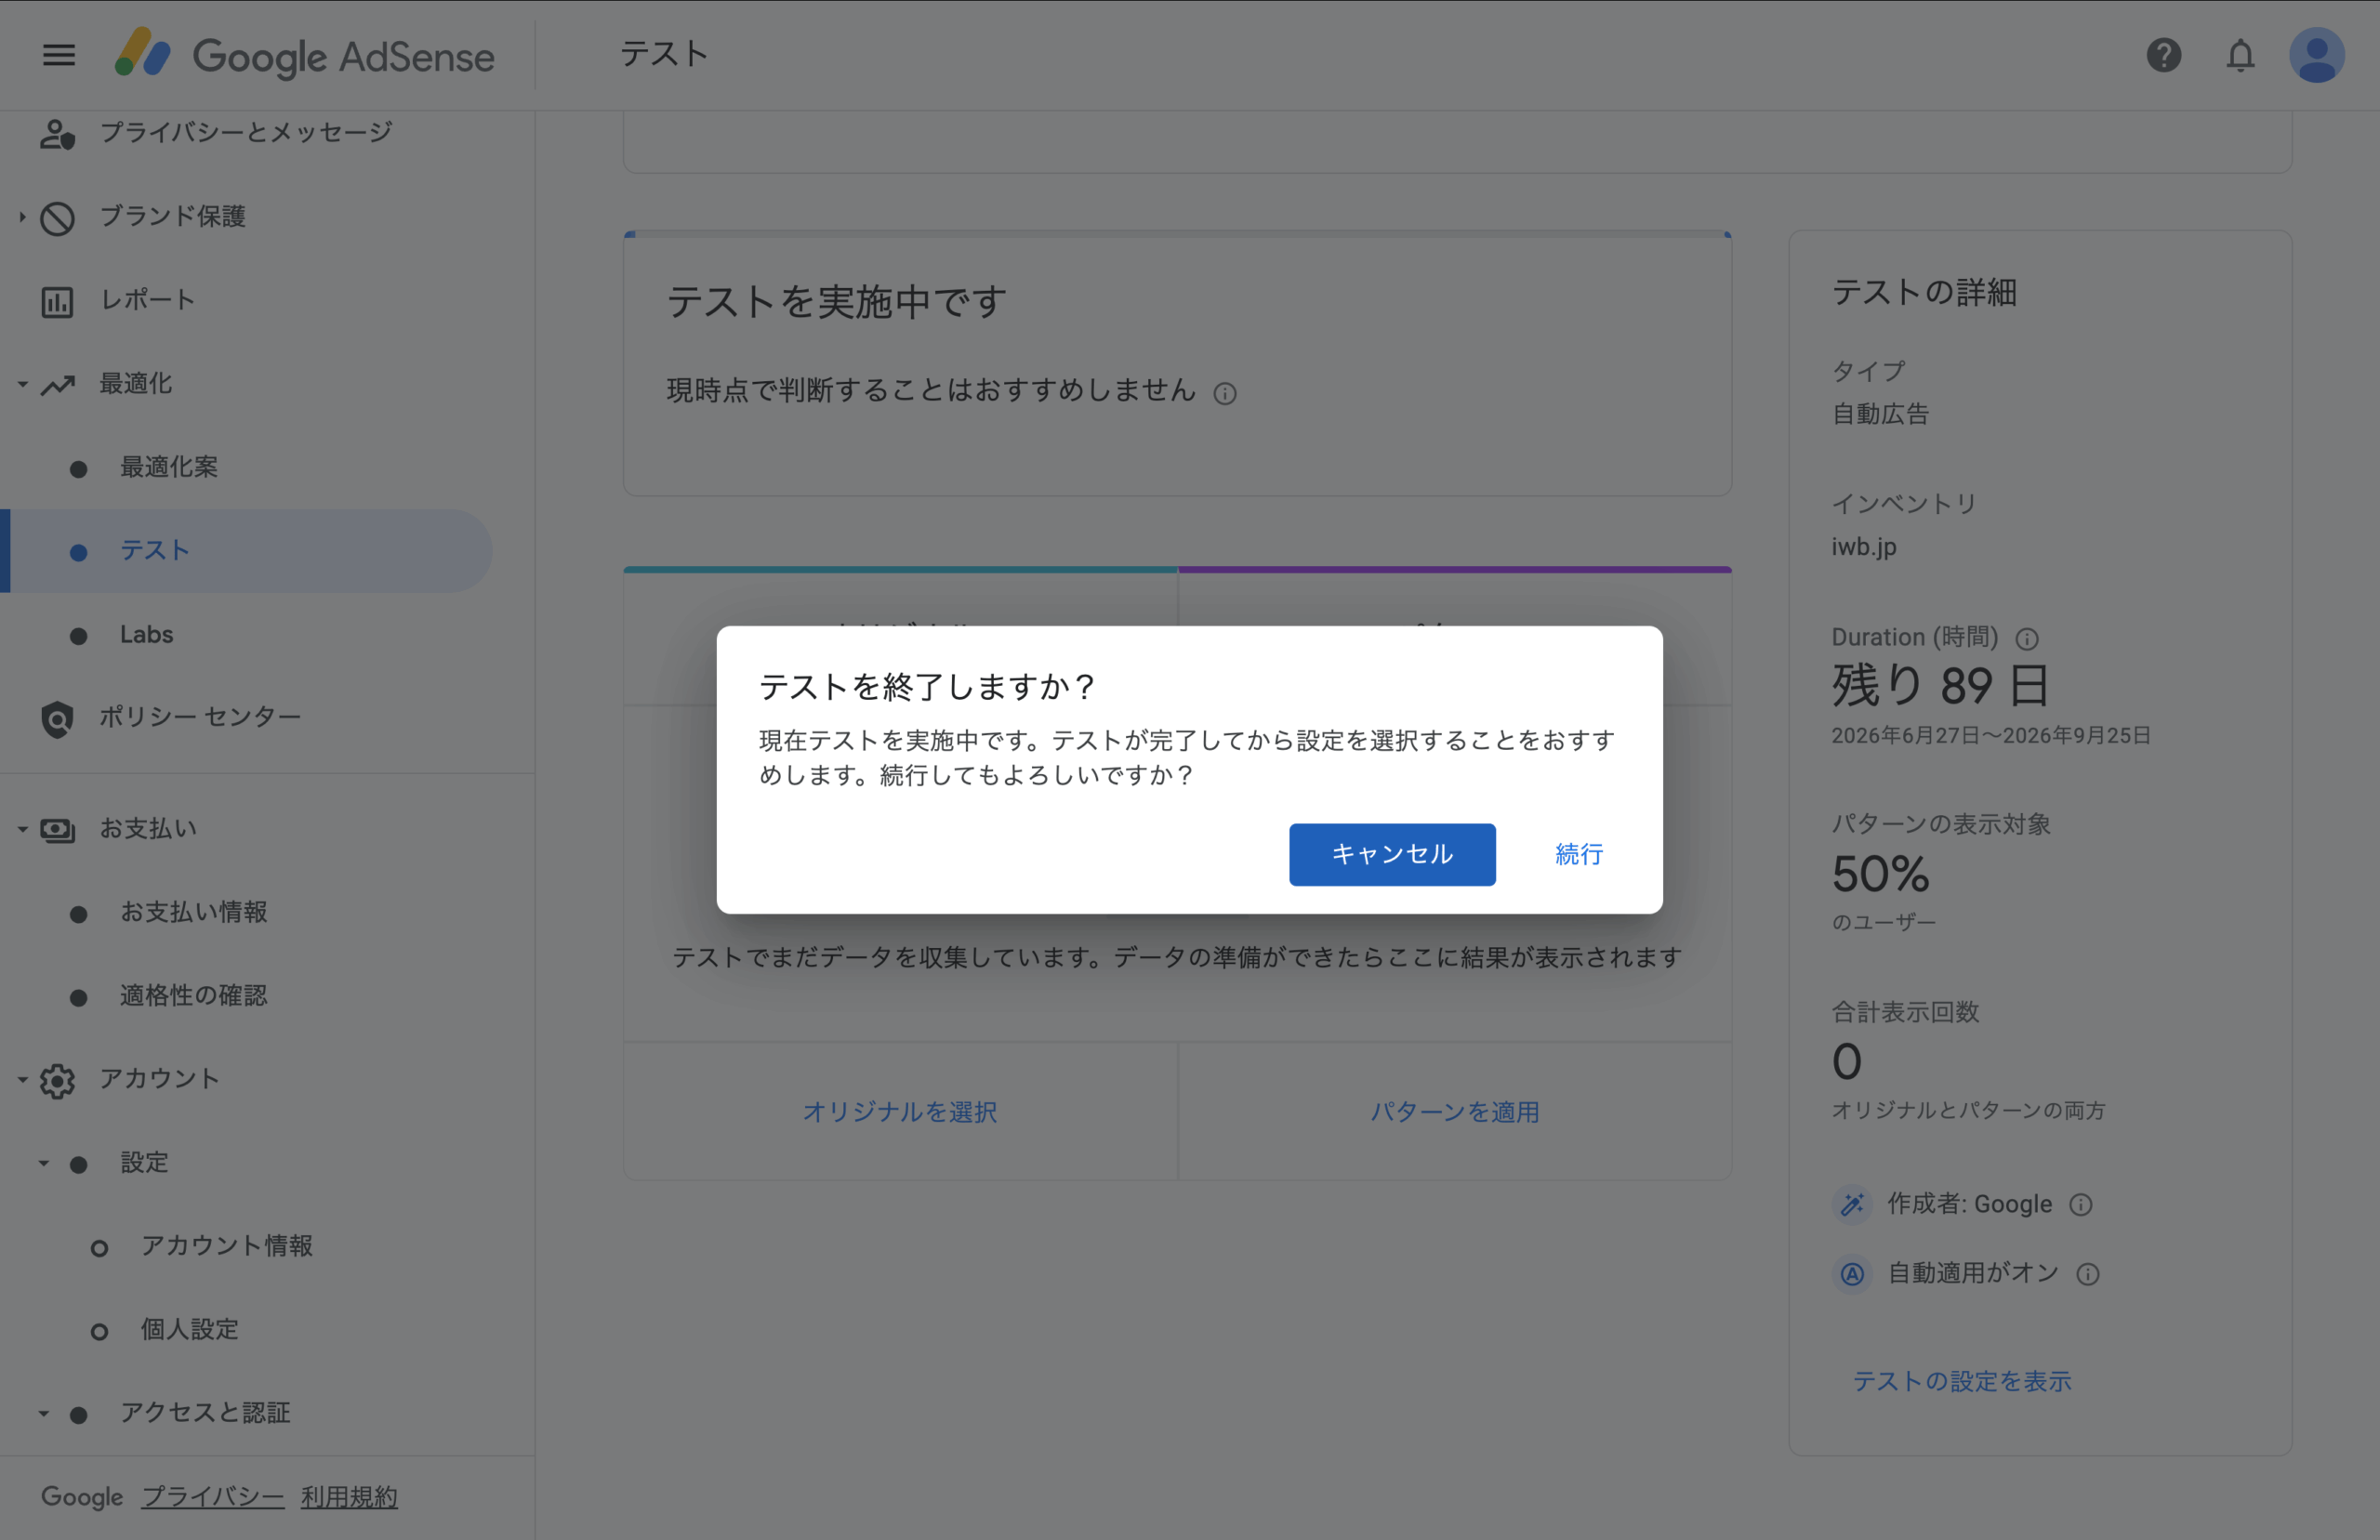The width and height of the screenshot is (2380, 1540).
Task: Click the お支払い money icon
Action: (x=57, y=830)
